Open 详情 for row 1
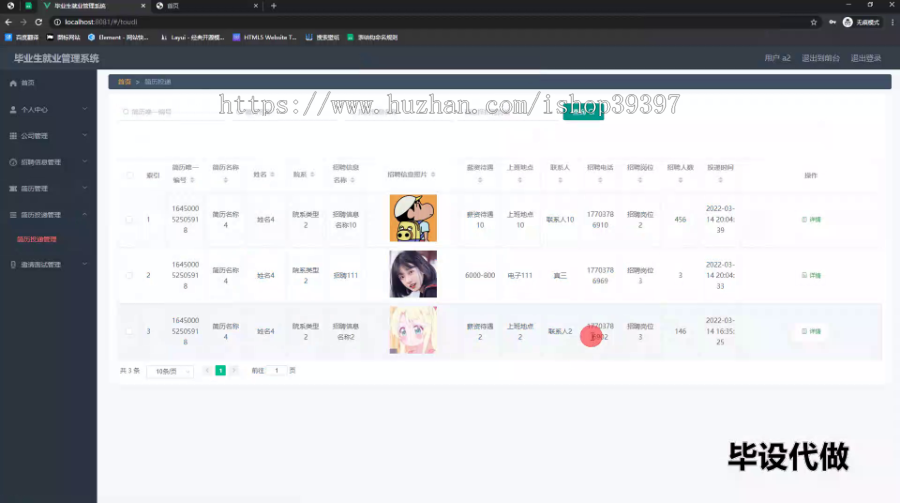The height and width of the screenshot is (503, 900). click(x=811, y=219)
